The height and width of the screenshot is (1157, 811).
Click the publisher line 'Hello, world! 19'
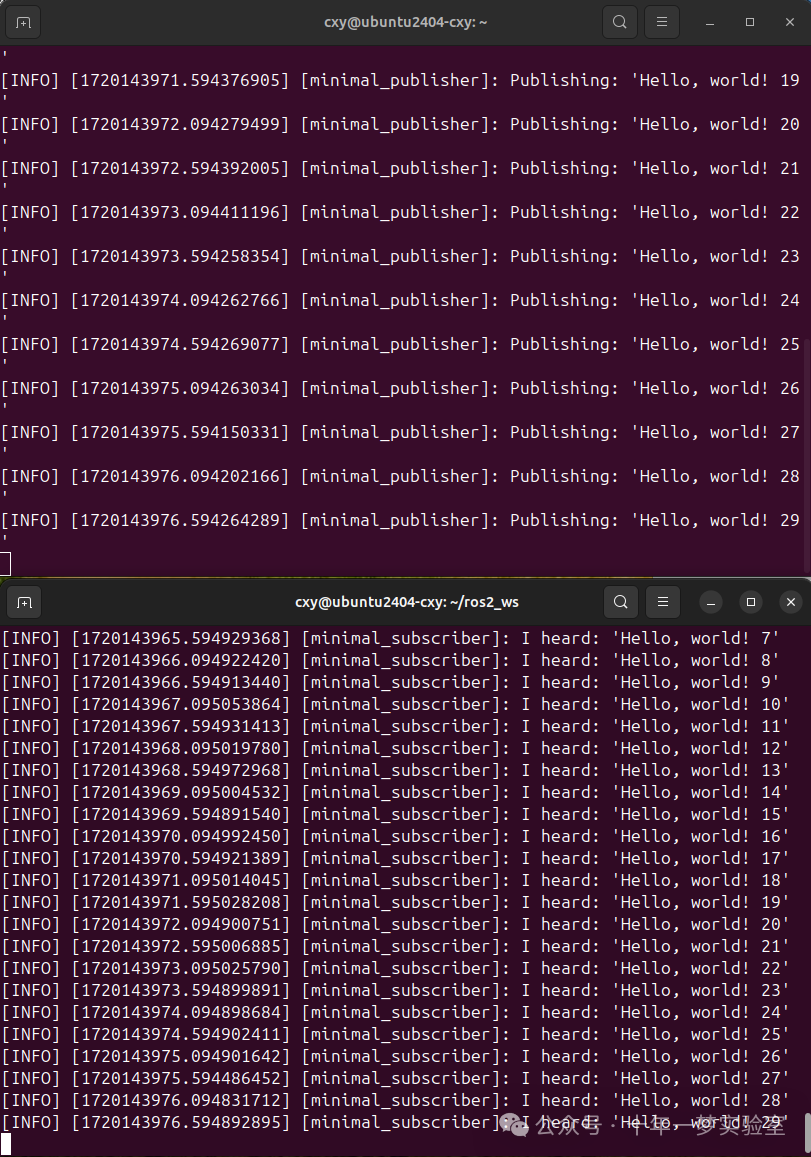coord(400,80)
